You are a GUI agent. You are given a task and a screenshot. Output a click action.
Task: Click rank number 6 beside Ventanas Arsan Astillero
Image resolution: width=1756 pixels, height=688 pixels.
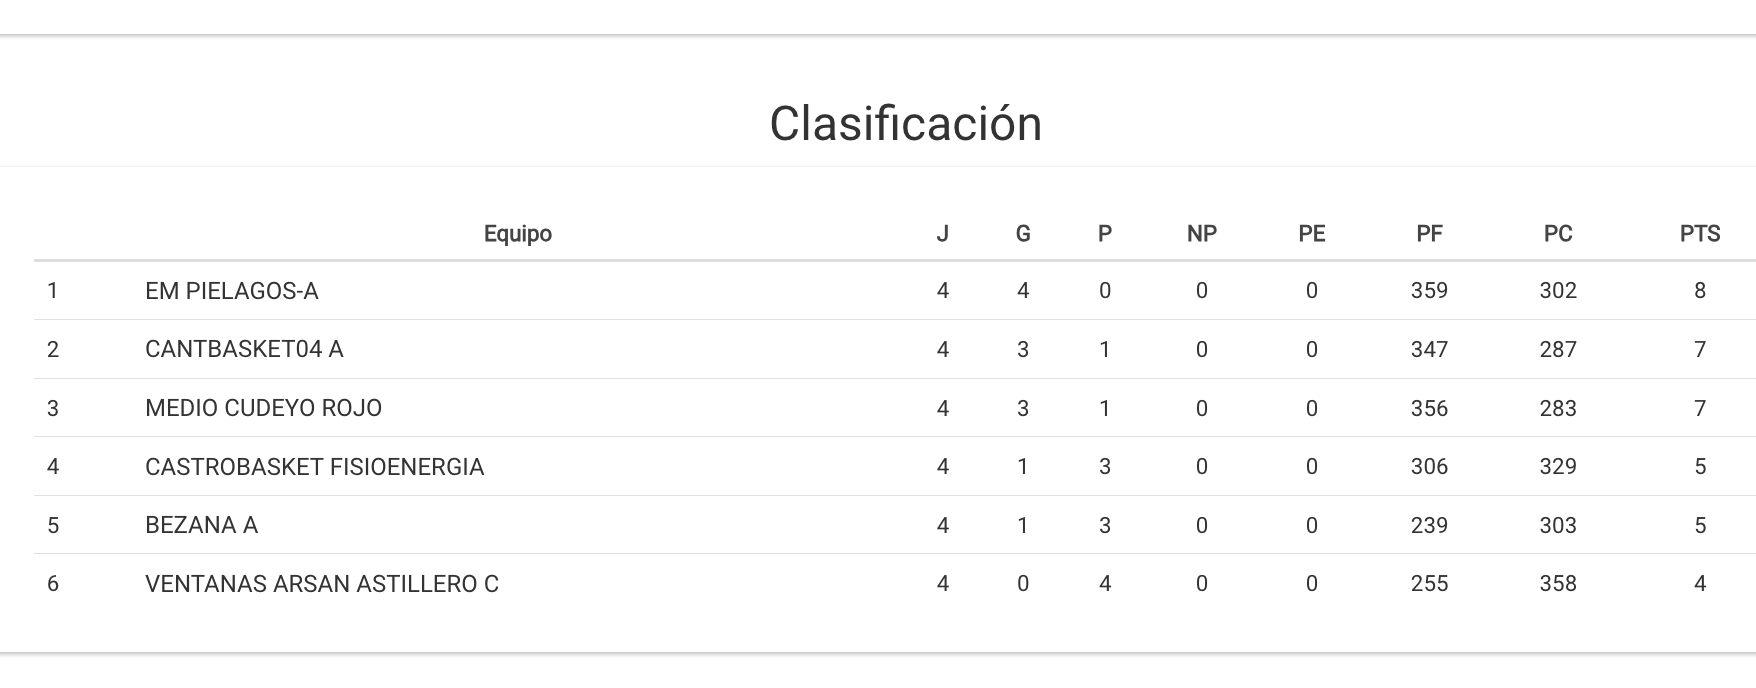[53, 584]
